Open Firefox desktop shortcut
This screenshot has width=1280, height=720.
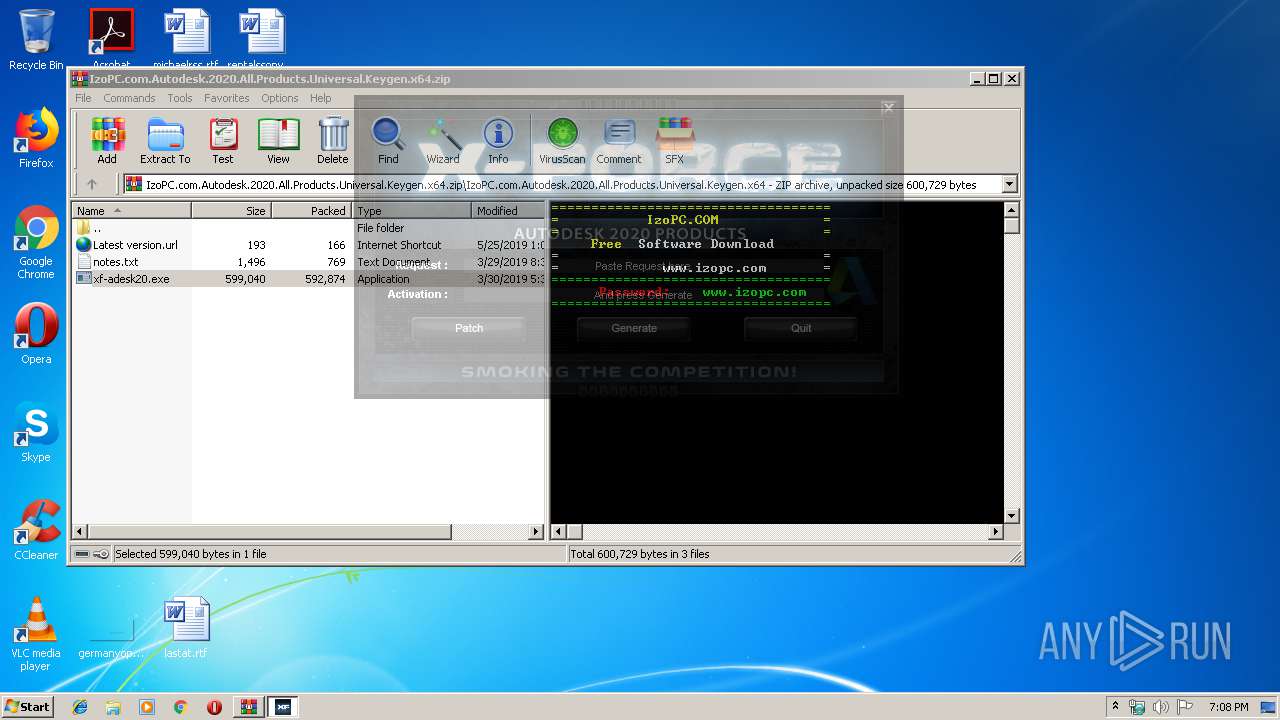point(36,139)
